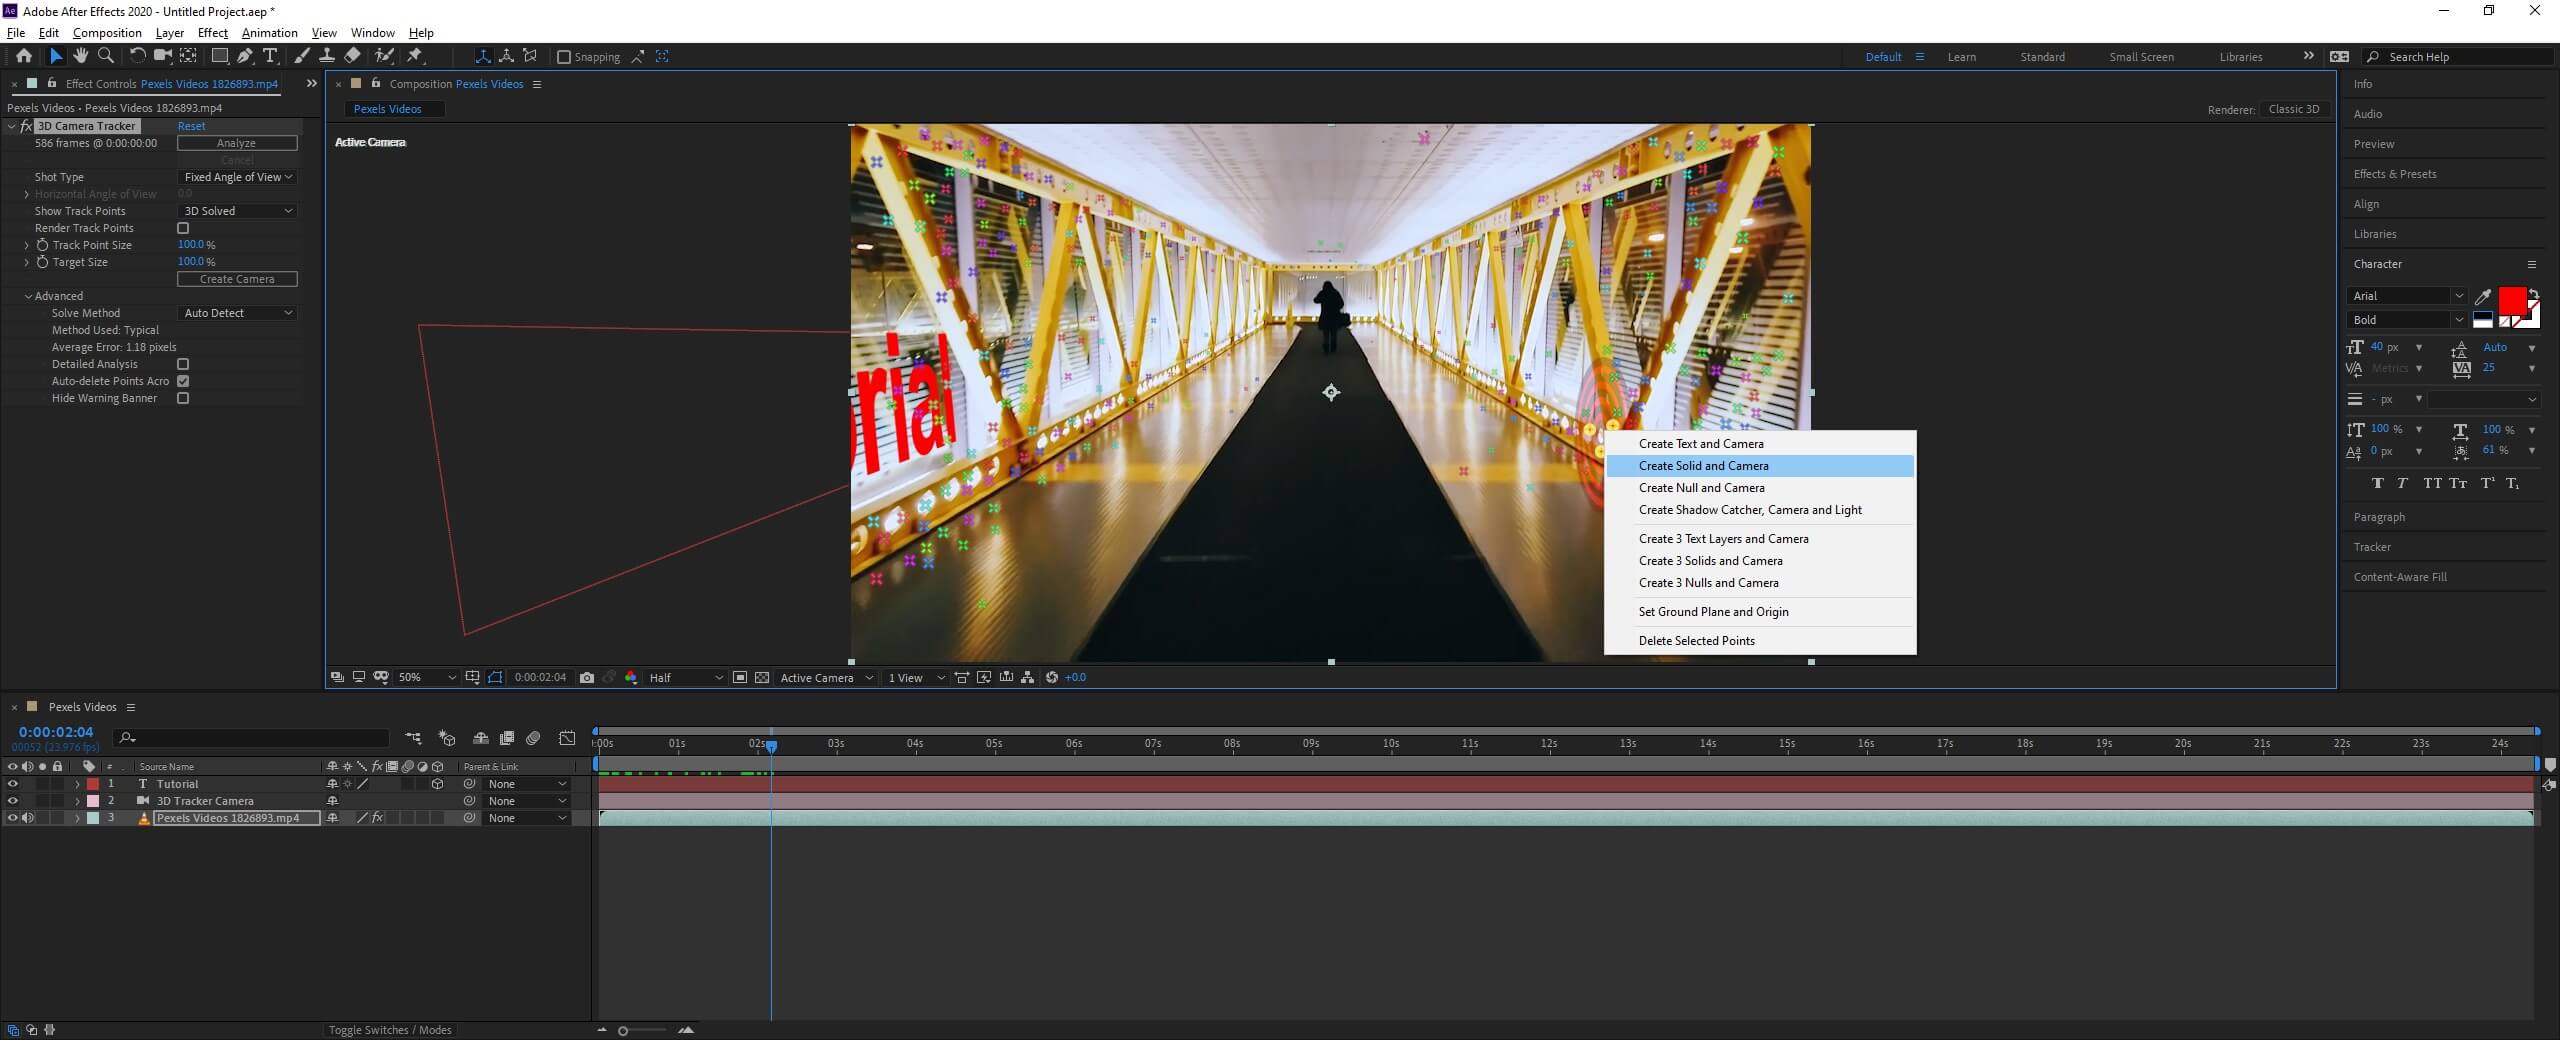
Task: Choose Create Null and Camera from context menu
Action: [1701, 488]
